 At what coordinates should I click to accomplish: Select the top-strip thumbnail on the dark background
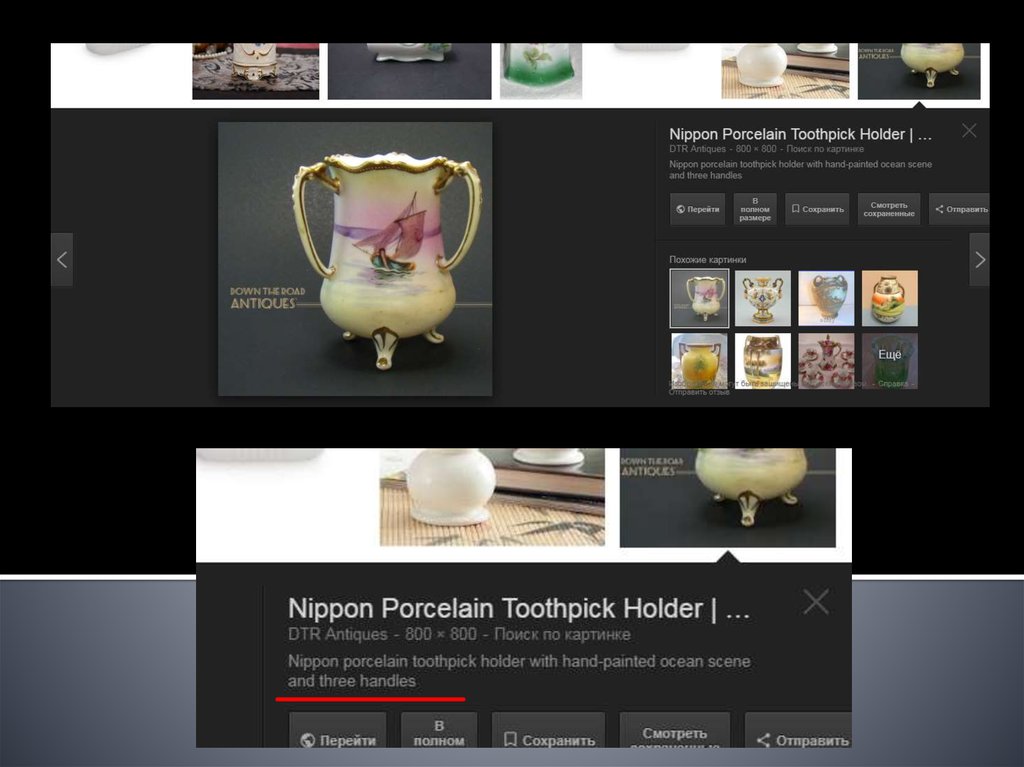coord(409,71)
